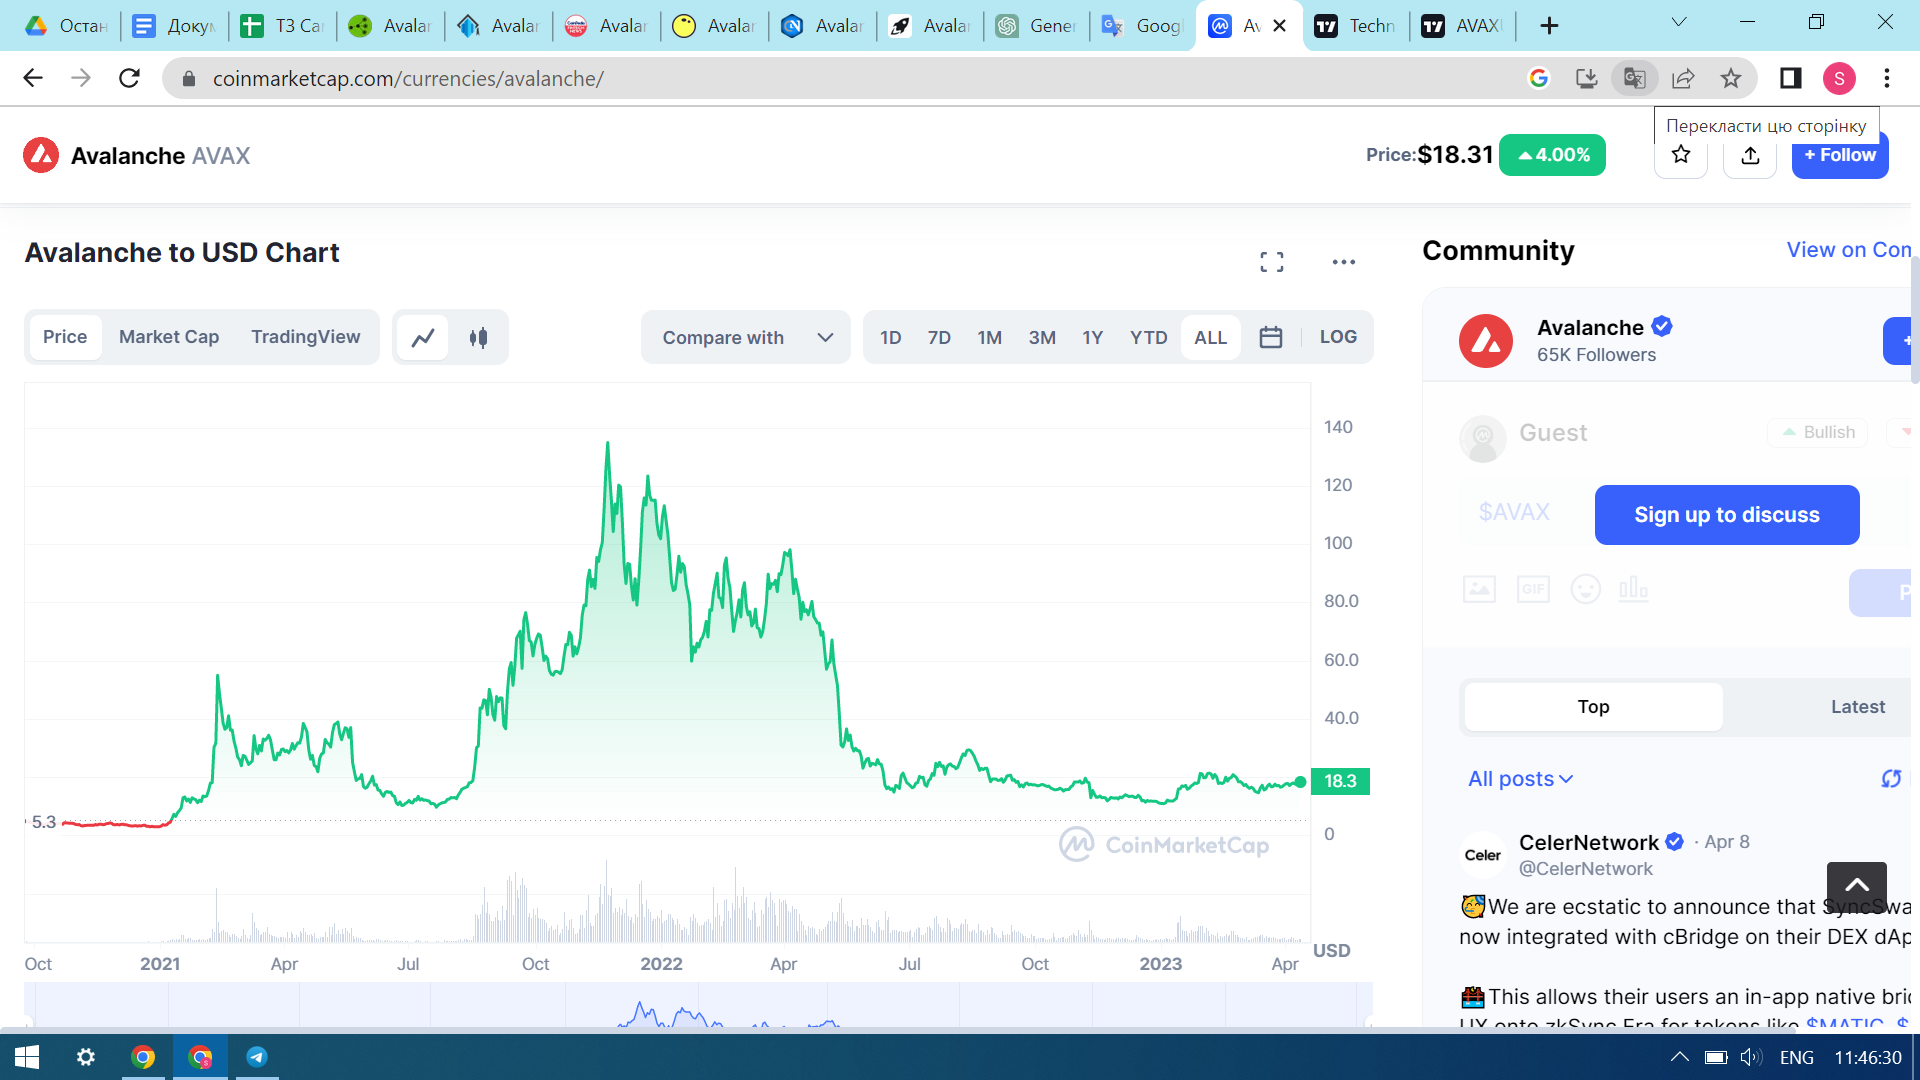The height and width of the screenshot is (1080, 1920).
Task: Click the image attachment icon in post box
Action: click(x=1479, y=589)
